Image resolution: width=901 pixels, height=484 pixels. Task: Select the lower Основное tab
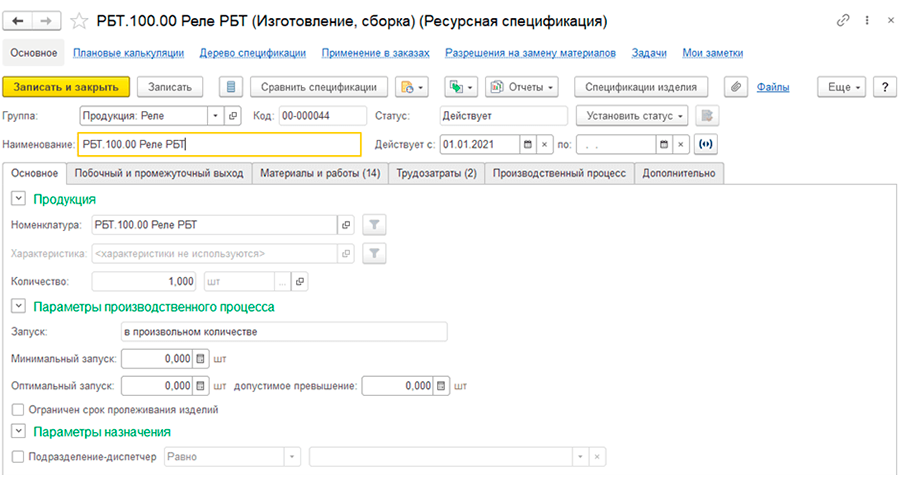click(34, 173)
